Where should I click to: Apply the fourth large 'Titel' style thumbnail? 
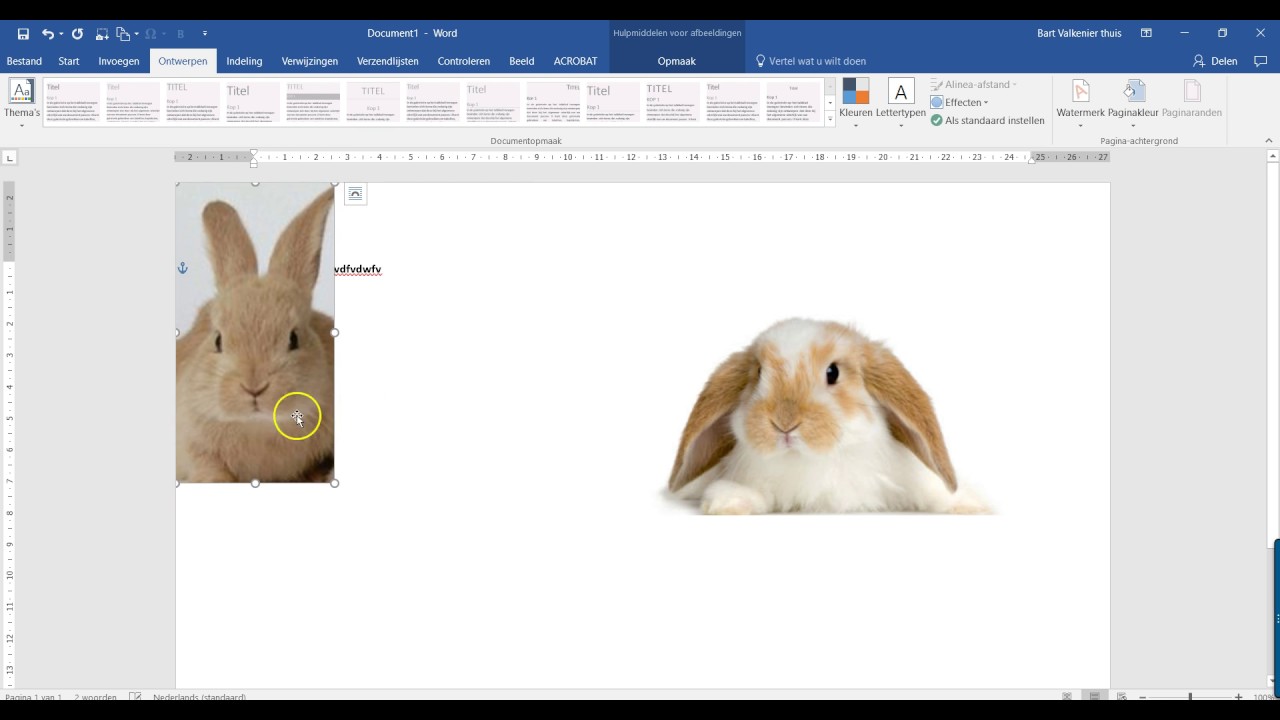[253, 102]
